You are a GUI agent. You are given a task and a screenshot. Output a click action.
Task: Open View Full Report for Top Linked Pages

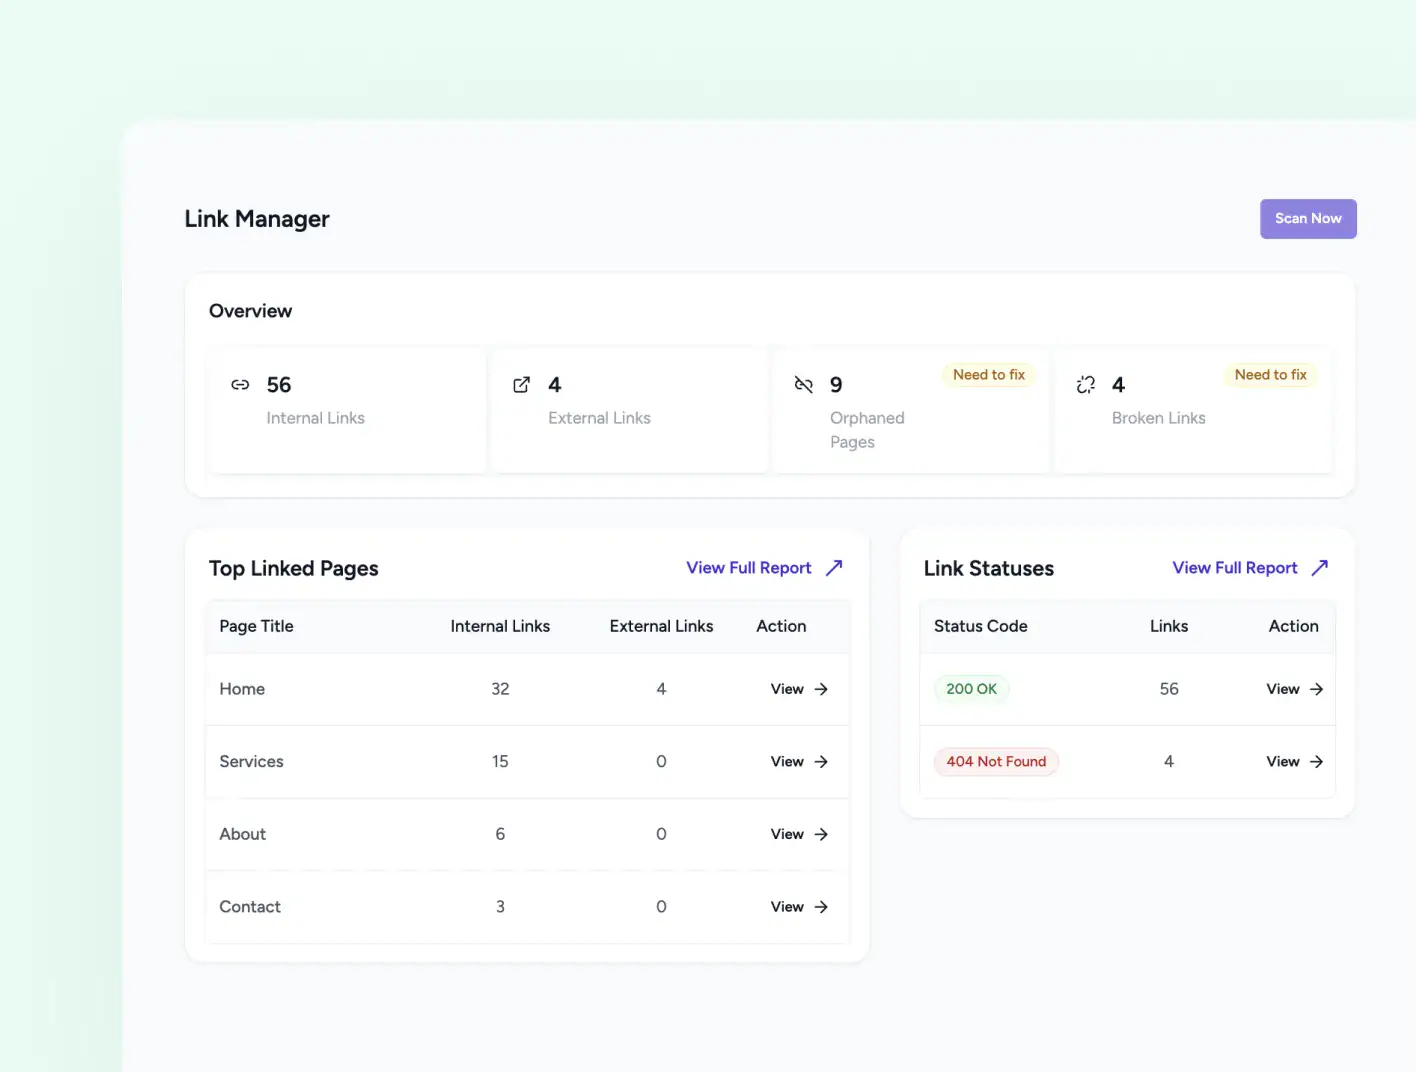click(749, 568)
